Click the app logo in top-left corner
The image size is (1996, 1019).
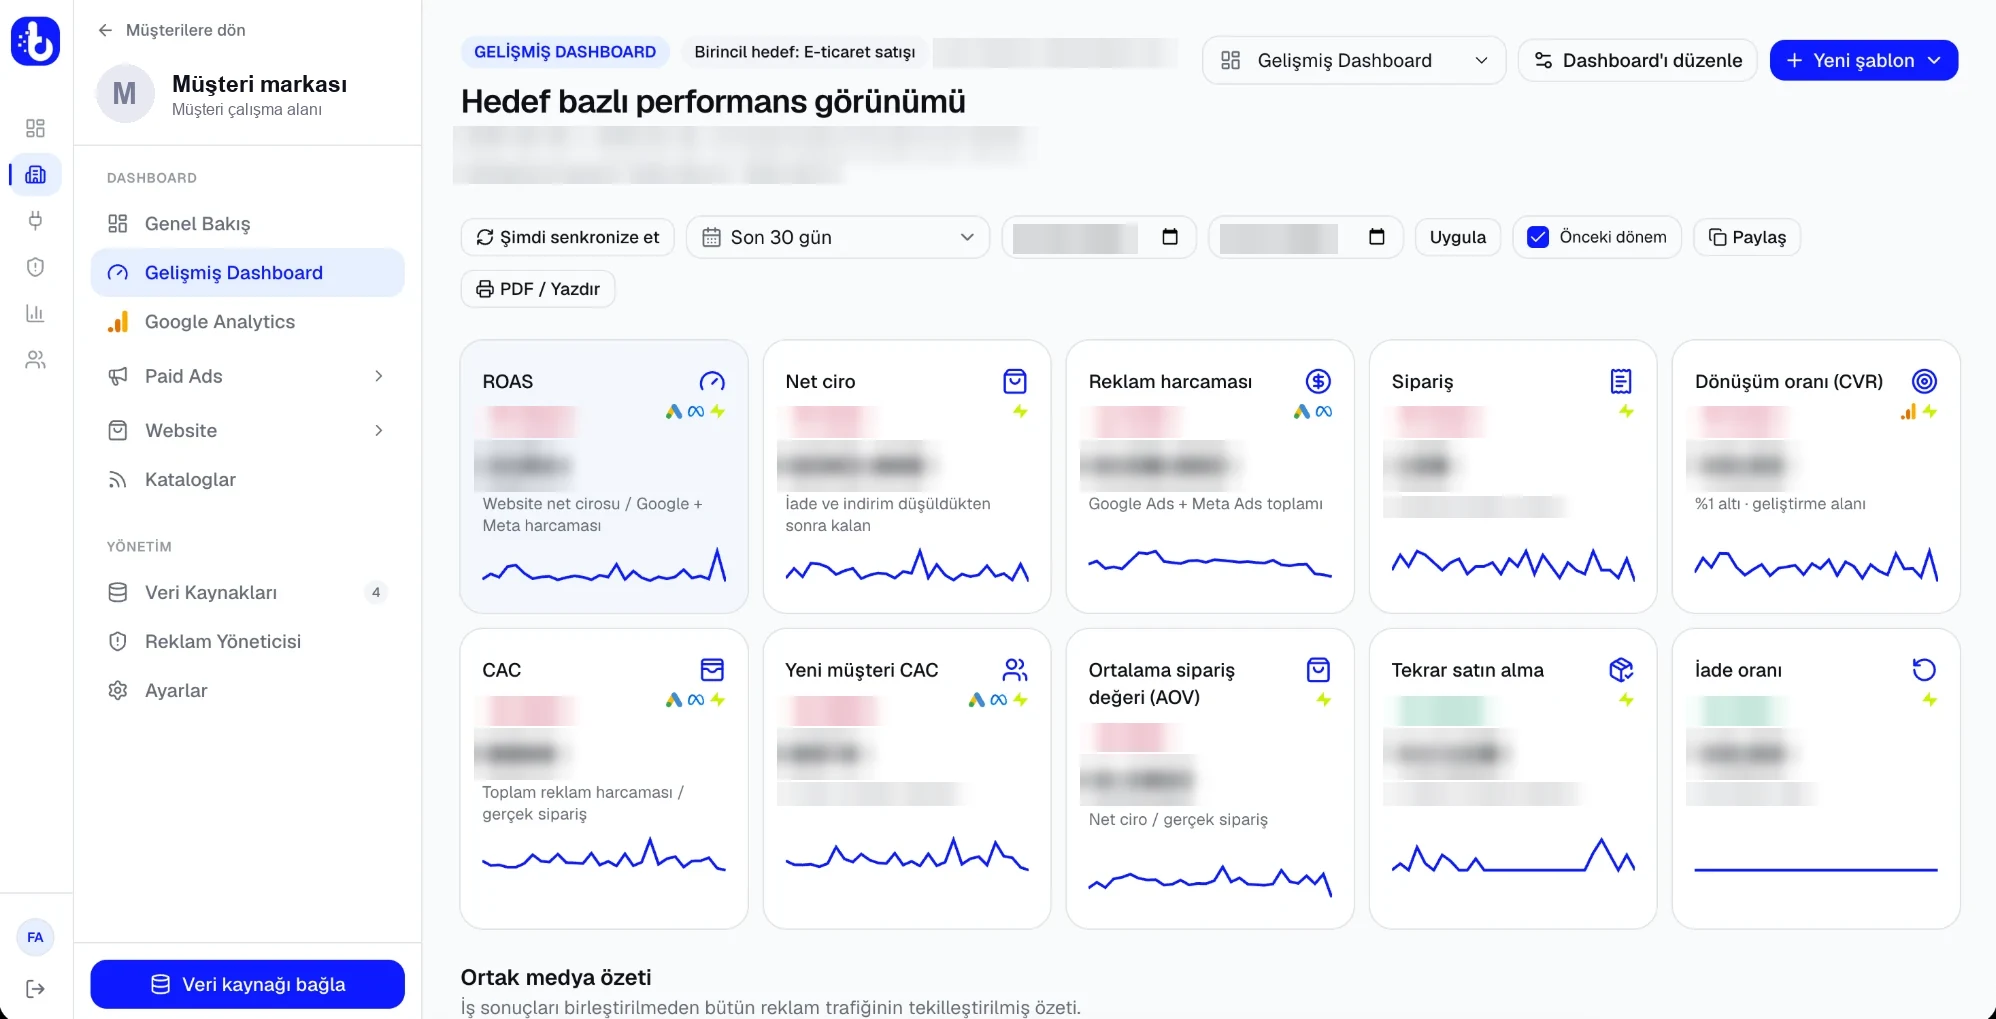[35, 41]
